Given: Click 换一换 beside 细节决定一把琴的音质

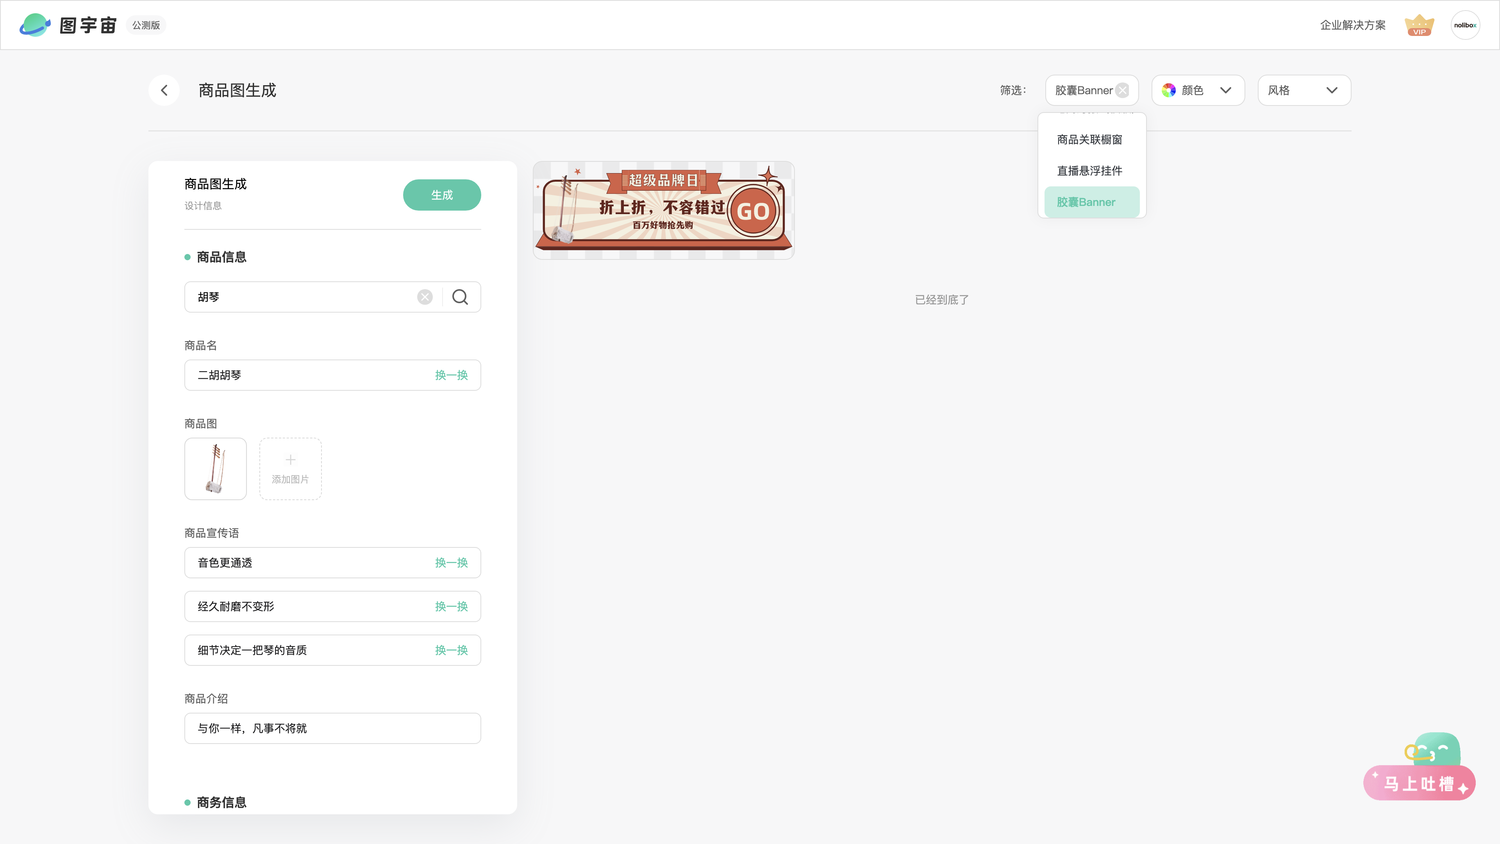Looking at the screenshot, I should tap(451, 650).
